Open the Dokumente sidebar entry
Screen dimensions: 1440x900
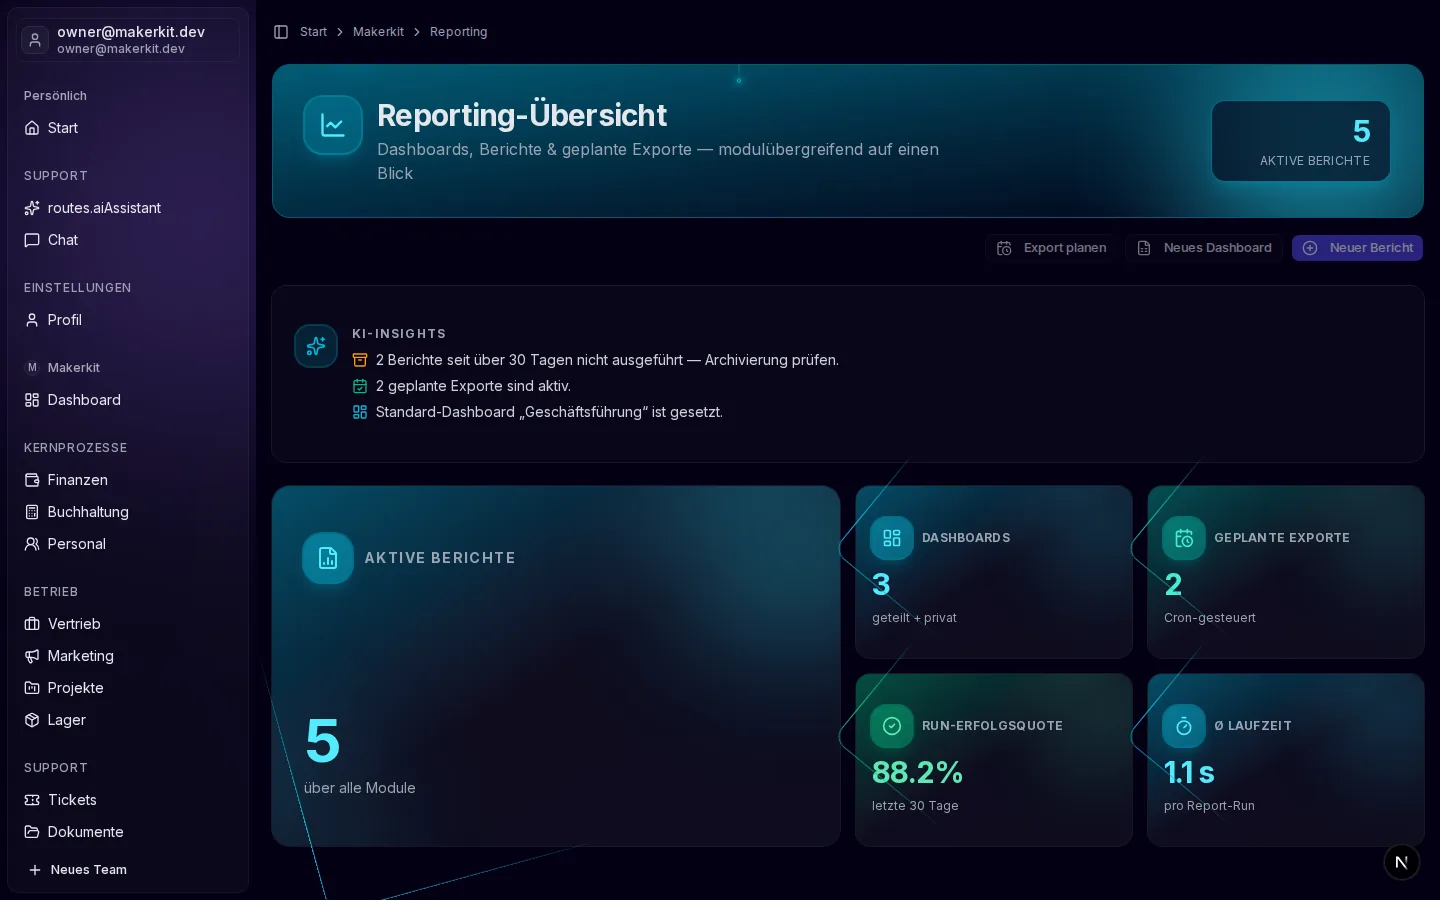pos(128,832)
